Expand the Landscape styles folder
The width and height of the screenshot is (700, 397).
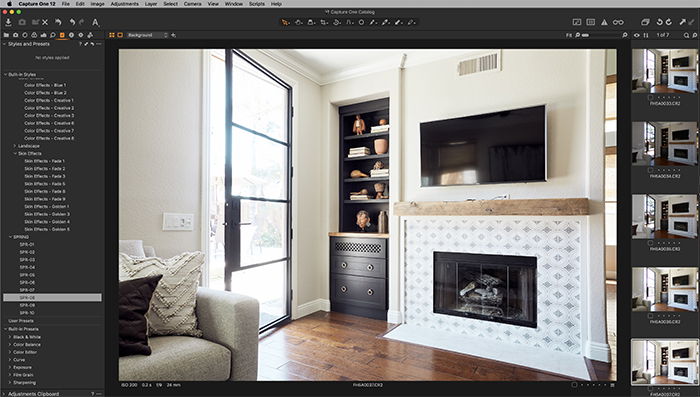15,146
